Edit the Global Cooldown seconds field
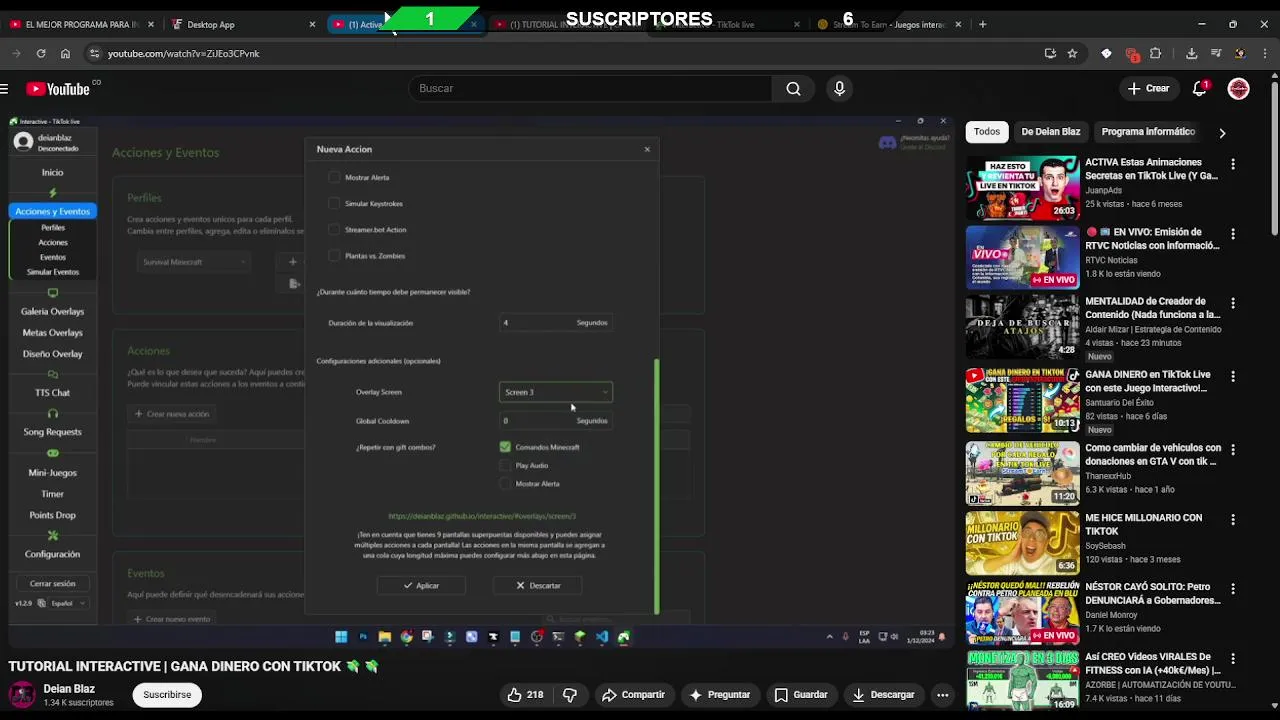 [555, 420]
